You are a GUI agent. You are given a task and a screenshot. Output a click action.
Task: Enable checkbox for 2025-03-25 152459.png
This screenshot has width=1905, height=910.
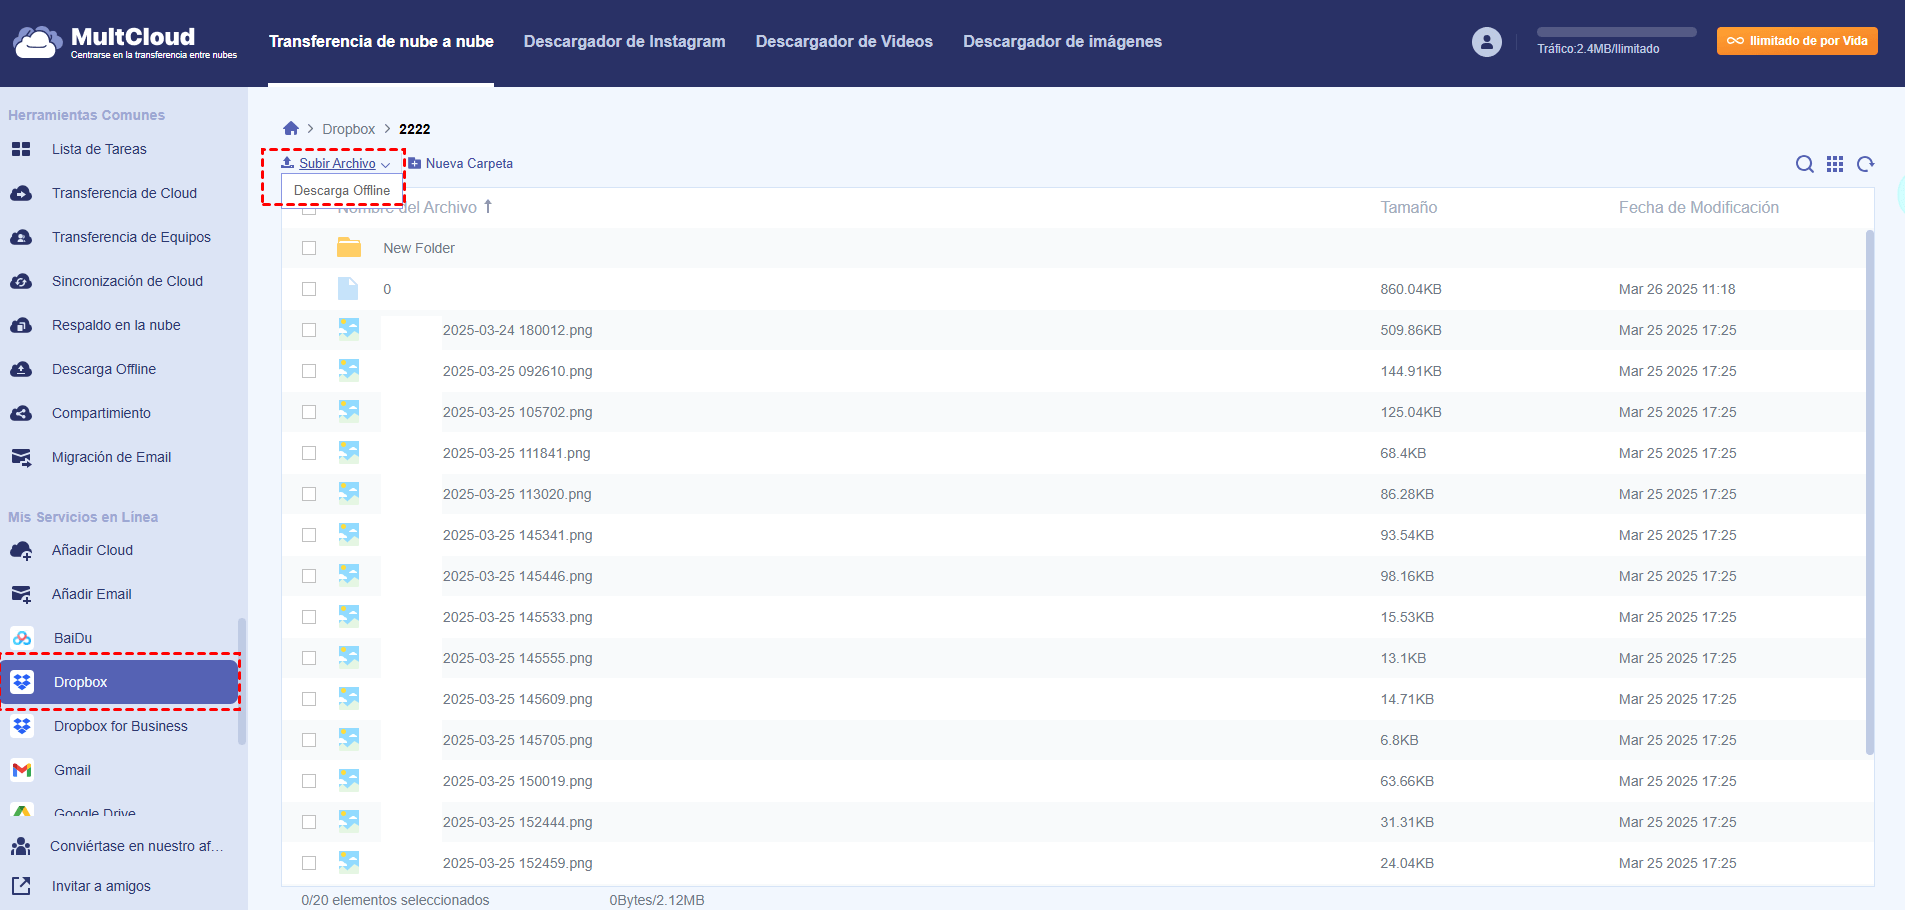309,863
